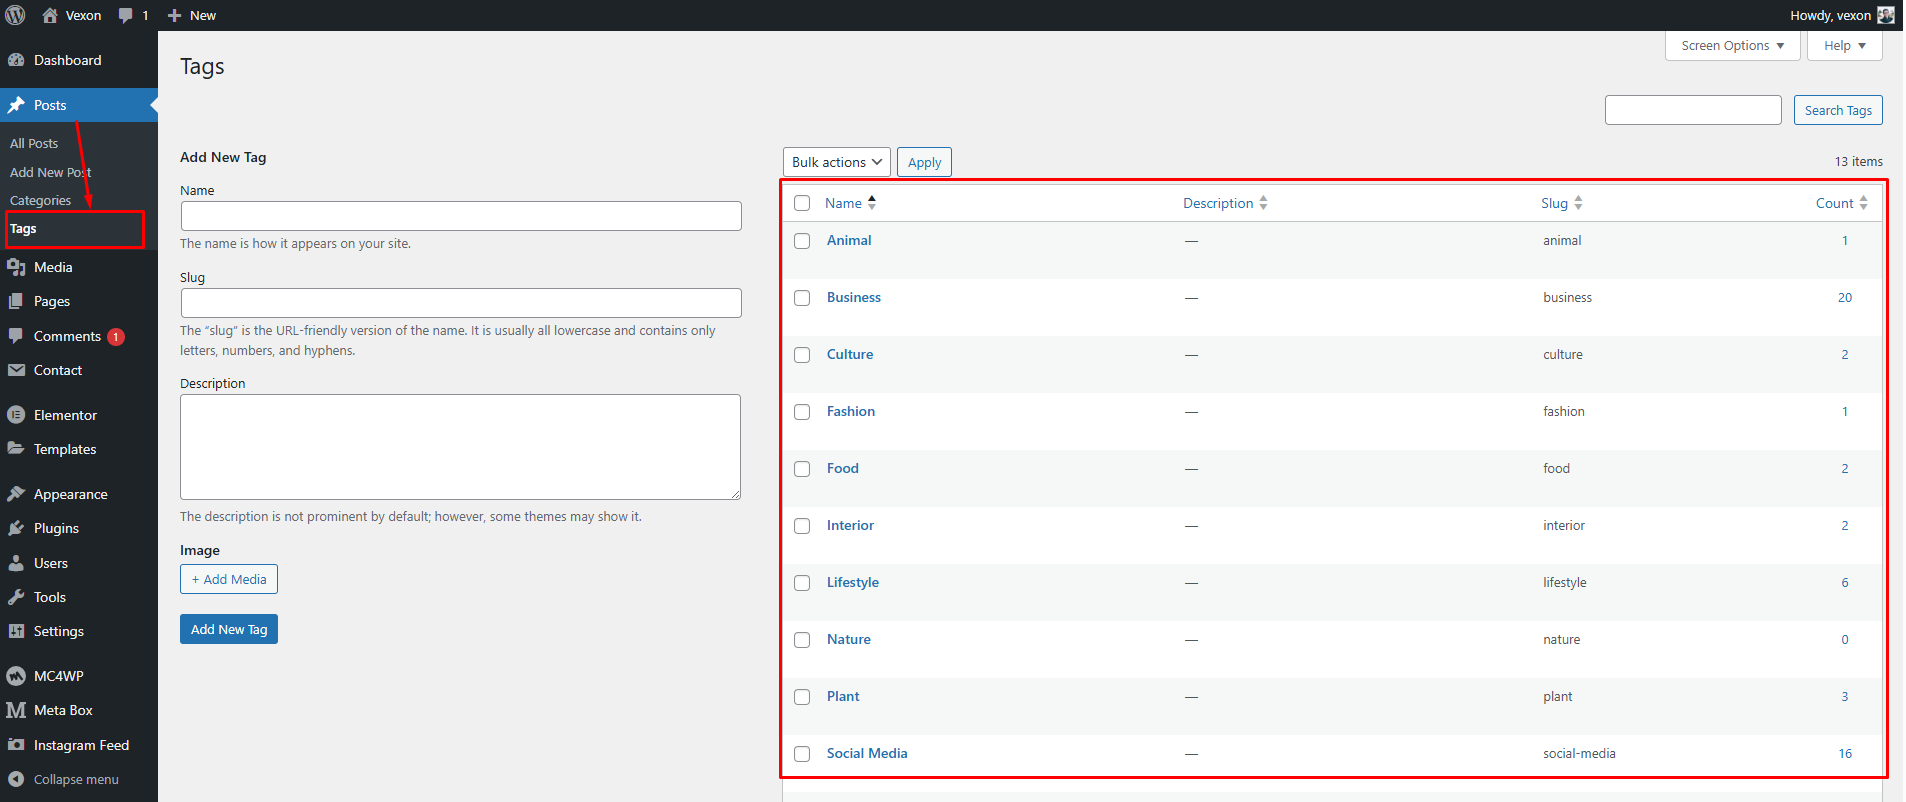The width and height of the screenshot is (1906, 802).
Task: Sort tags by the Name column
Action: (850, 203)
